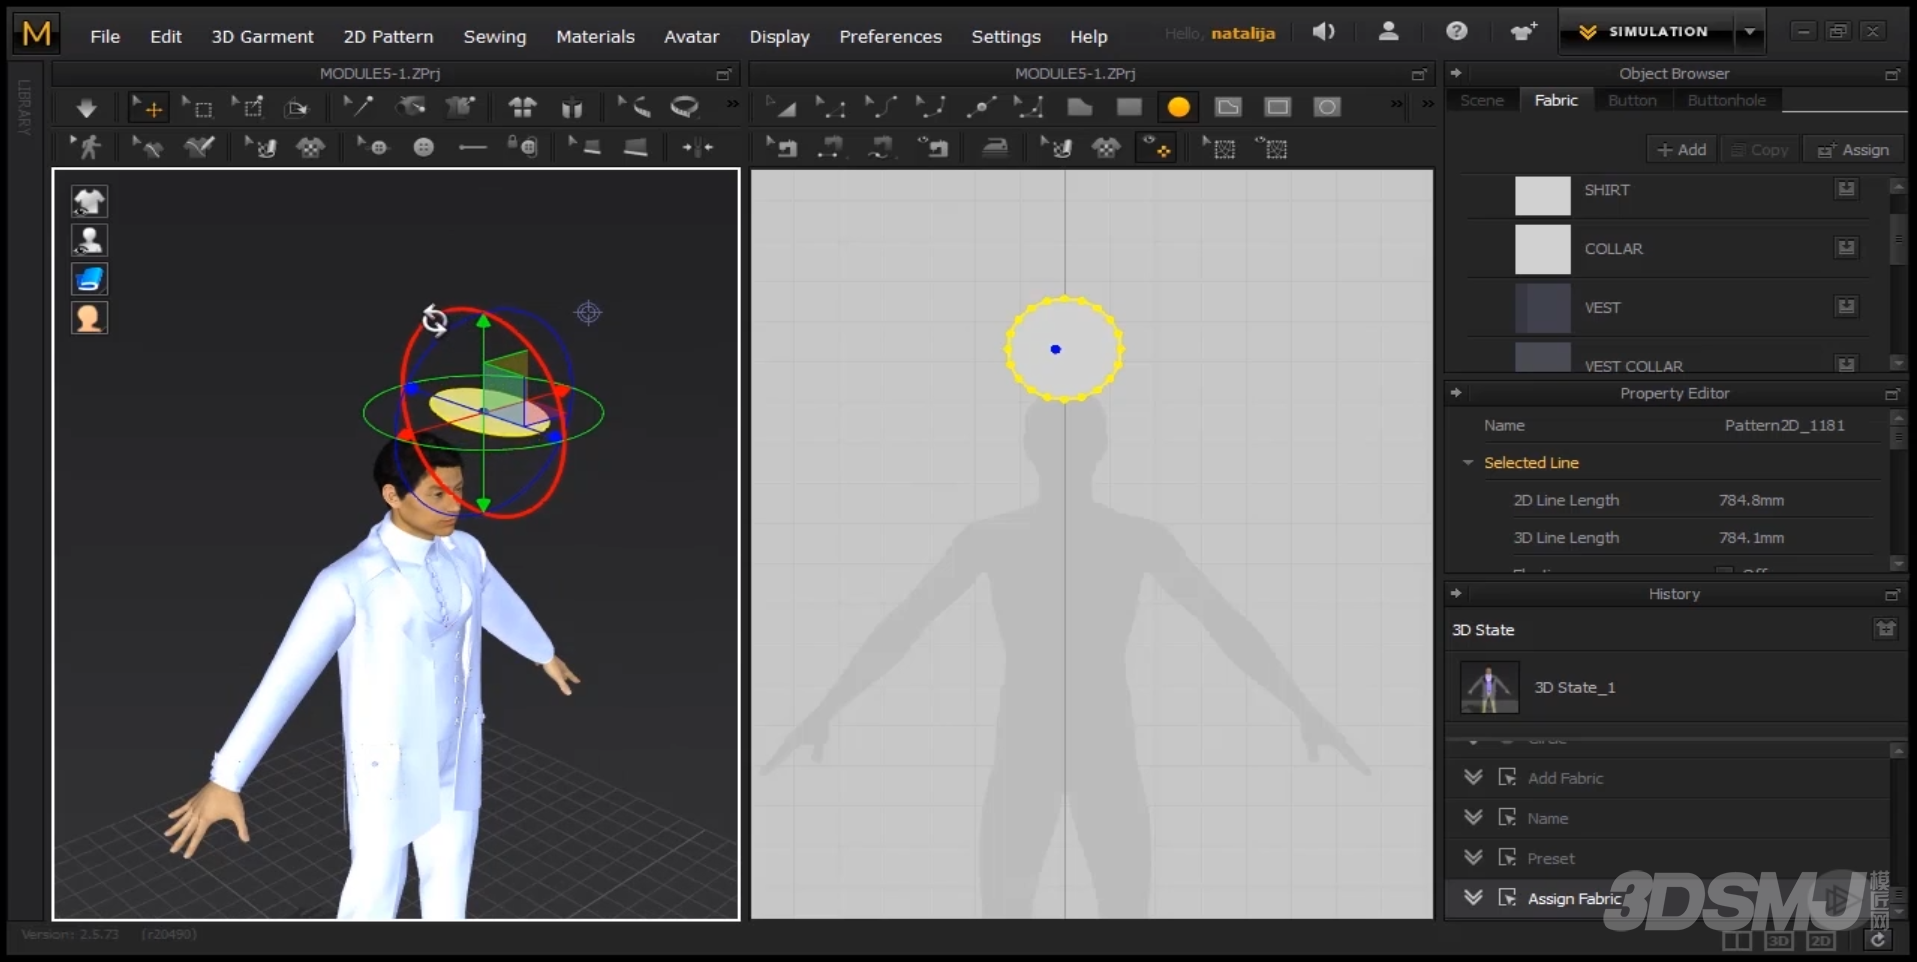Select the Edit Curvature tool
This screenshot has height=962, width=1917.
click(880, 107)
